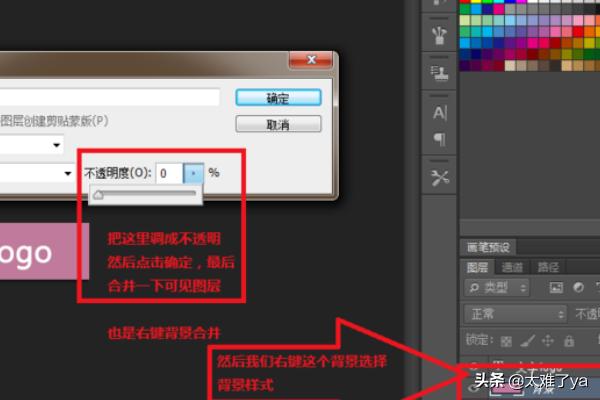The width and height of the screenshot is (600, 400).
Task: Toggle lock position for layer
Action: coord(547,340)
